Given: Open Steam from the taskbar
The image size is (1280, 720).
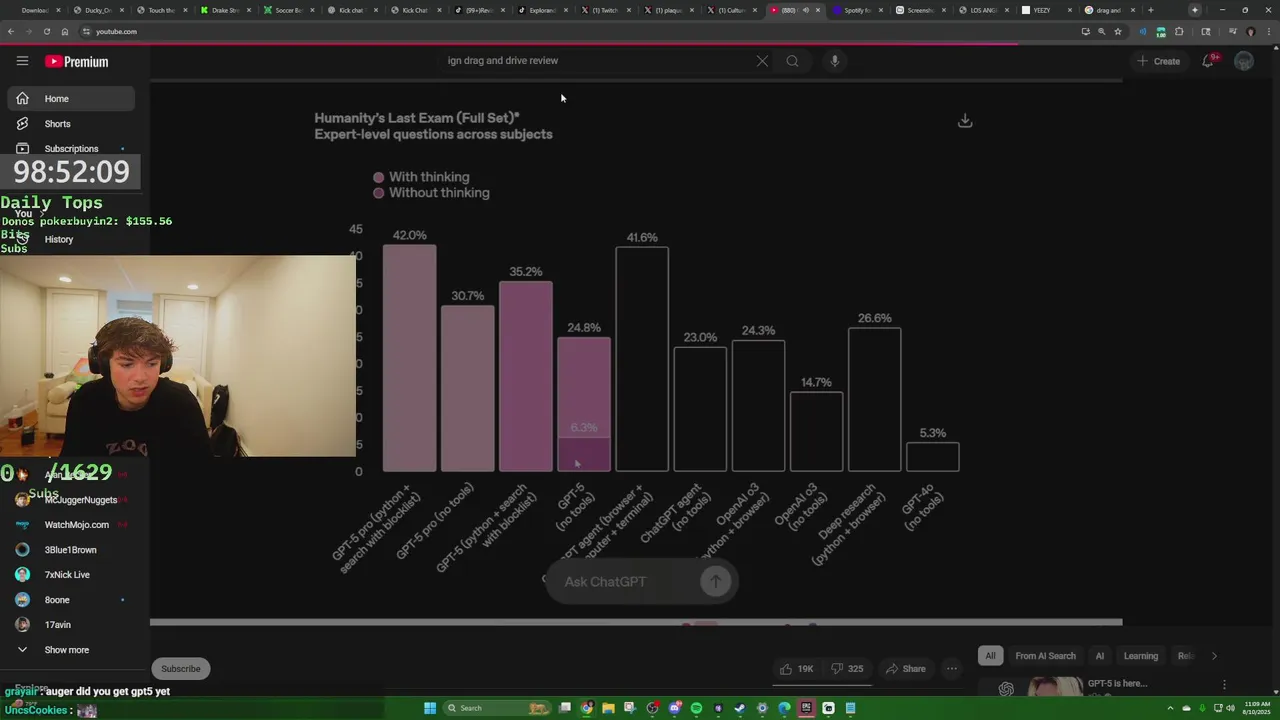Looking at the screenshot, I should [x=740, y=708].
